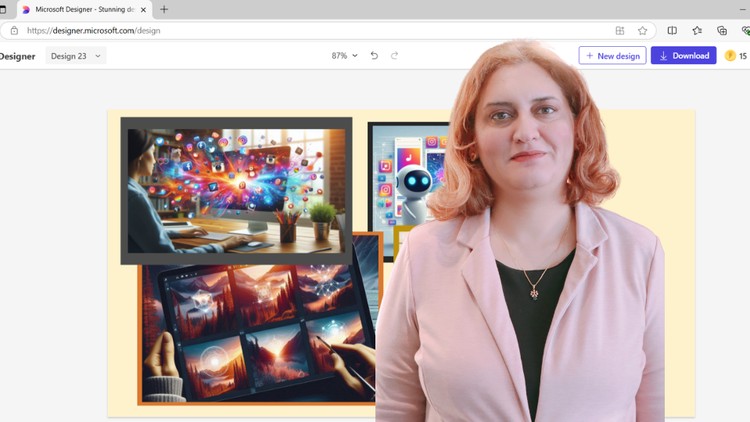The height and width of the screenshot is (422, 750).
Task: Open the 87% zoom level dropdown
Action: pyautogui.click(x=344, y=56)
